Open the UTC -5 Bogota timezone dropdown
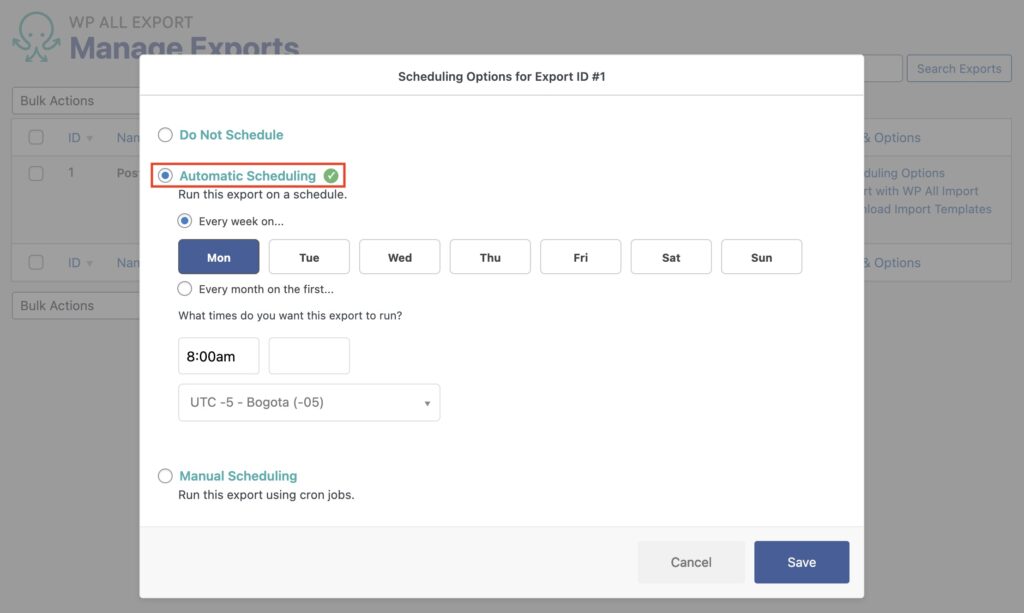The height and width of the screenshot is (613, 1024). pyautogui.click(x=308, y=402)
